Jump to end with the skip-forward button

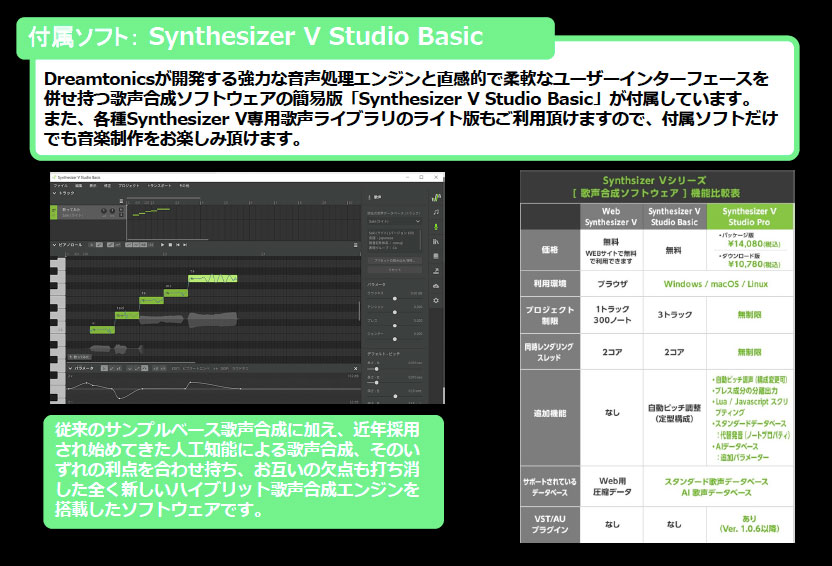[186, 245]
